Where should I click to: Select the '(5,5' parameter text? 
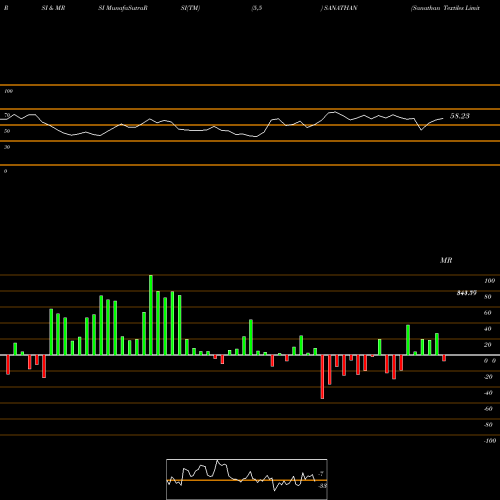pyautogui.click(x=257, y=8)
